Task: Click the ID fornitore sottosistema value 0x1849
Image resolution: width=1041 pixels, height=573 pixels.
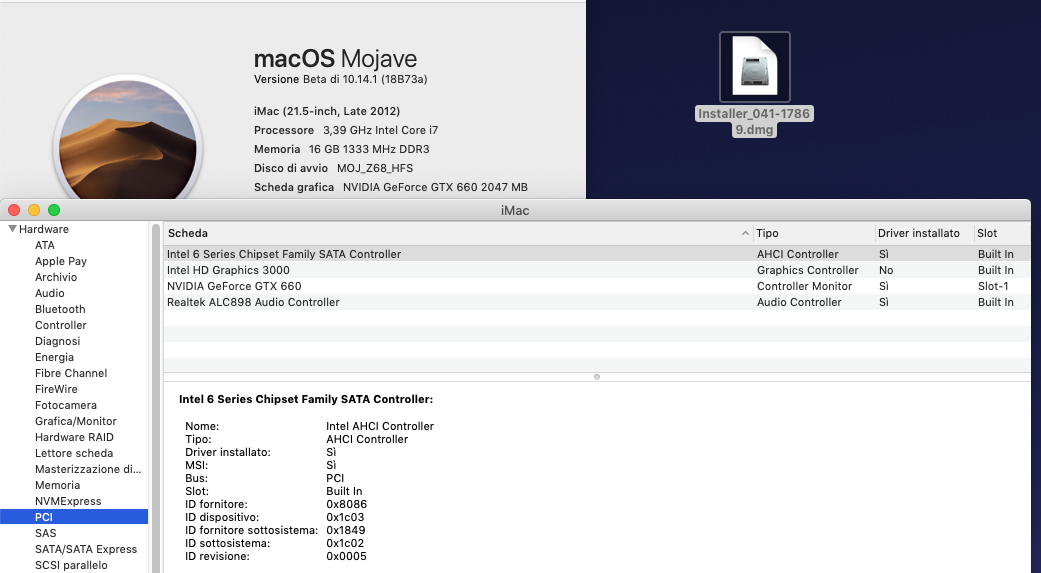Action: point(345,530)
